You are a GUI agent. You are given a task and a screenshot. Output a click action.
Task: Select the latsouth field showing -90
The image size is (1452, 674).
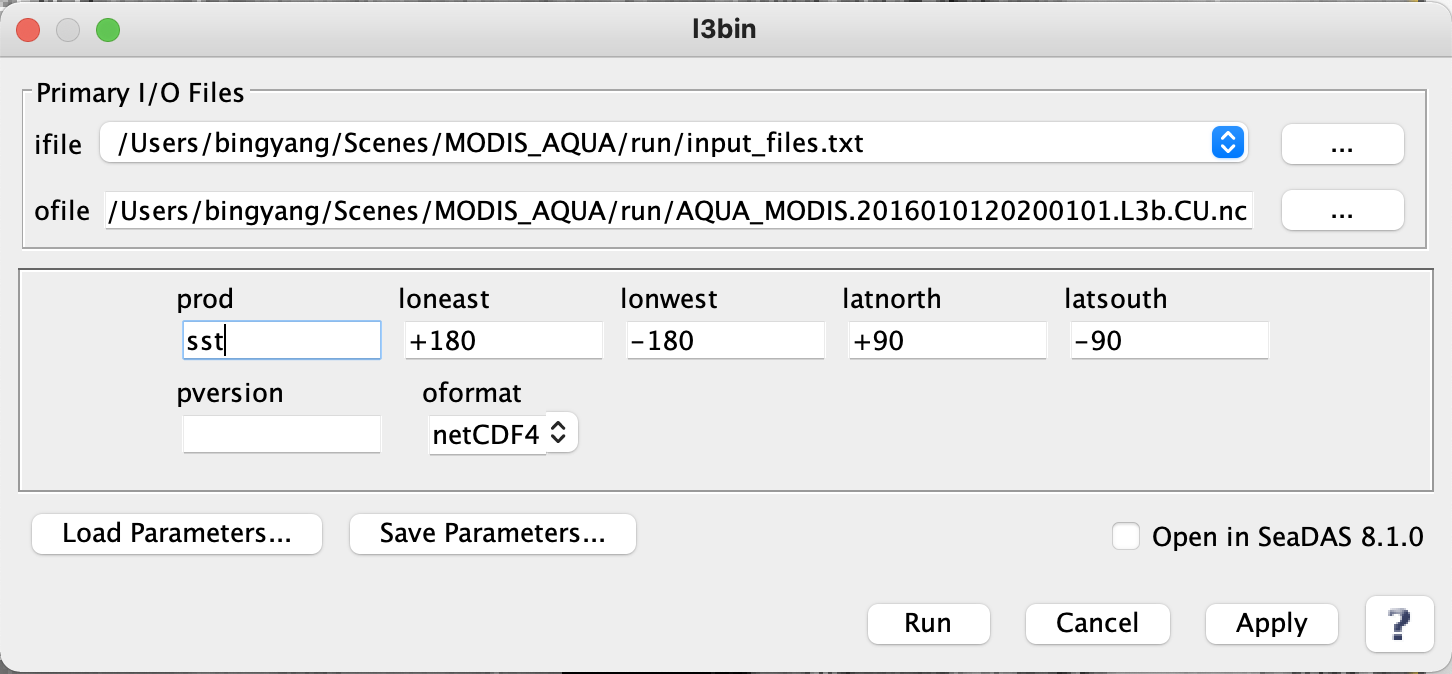coord(1169,340)
